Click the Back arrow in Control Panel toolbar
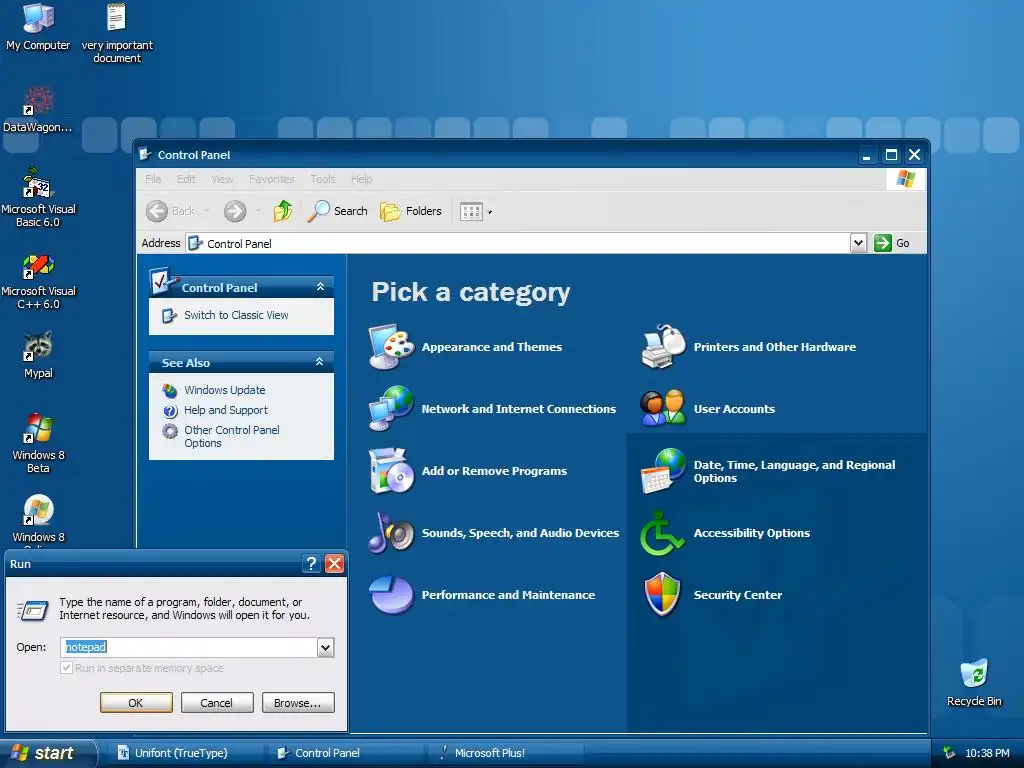 pyautogui.click(x=157, y=211)
